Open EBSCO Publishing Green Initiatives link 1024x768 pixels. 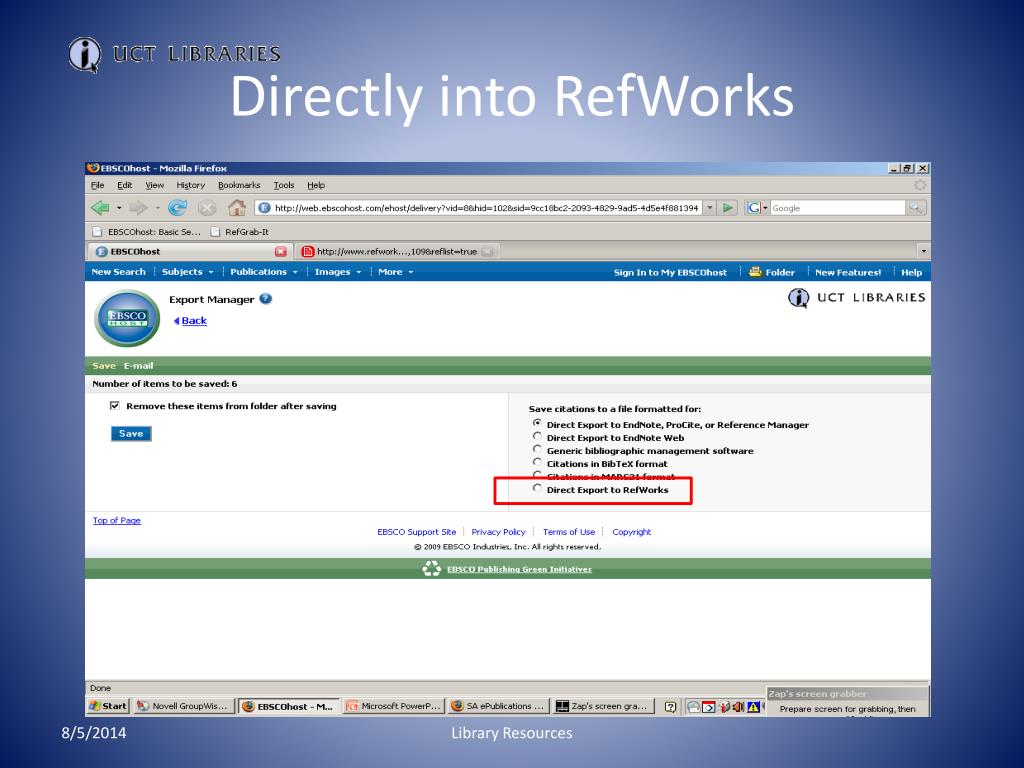point(519,569)
